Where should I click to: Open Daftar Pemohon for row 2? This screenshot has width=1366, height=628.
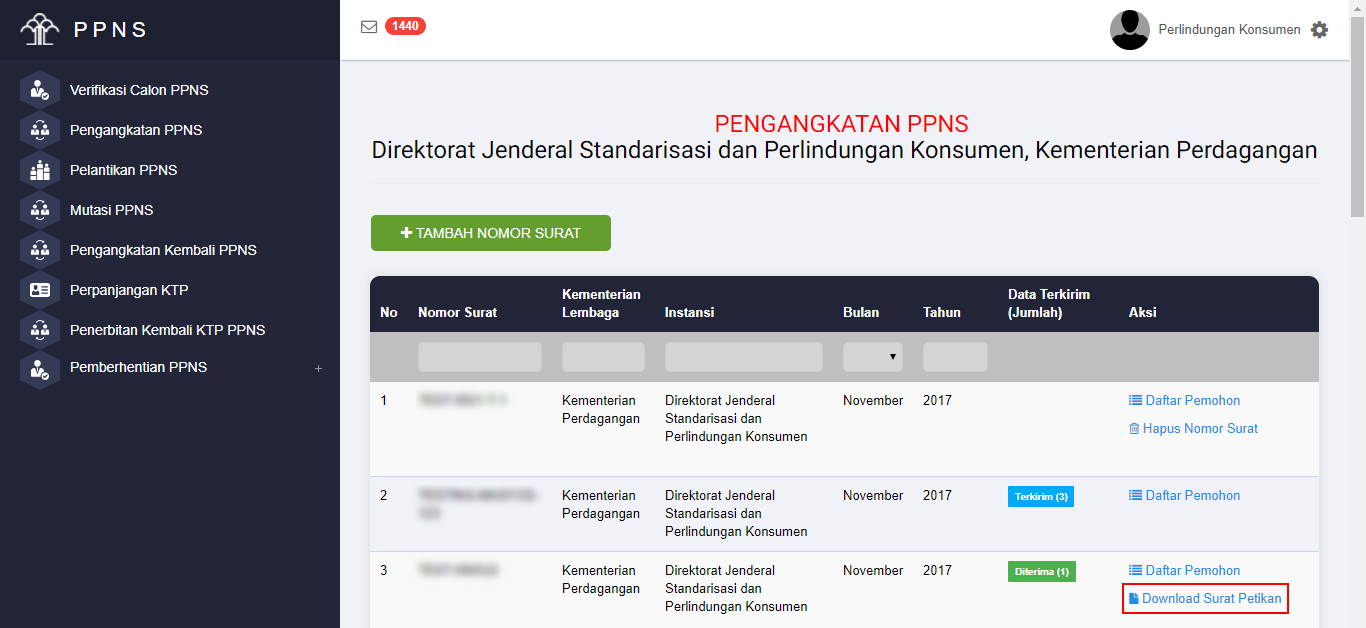coord(1184,495)
